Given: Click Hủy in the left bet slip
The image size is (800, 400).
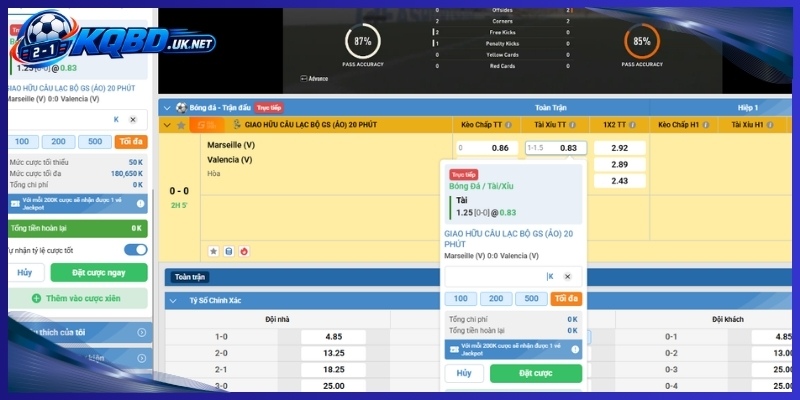Looking at the screenshot, I should [x=24, y=272].
